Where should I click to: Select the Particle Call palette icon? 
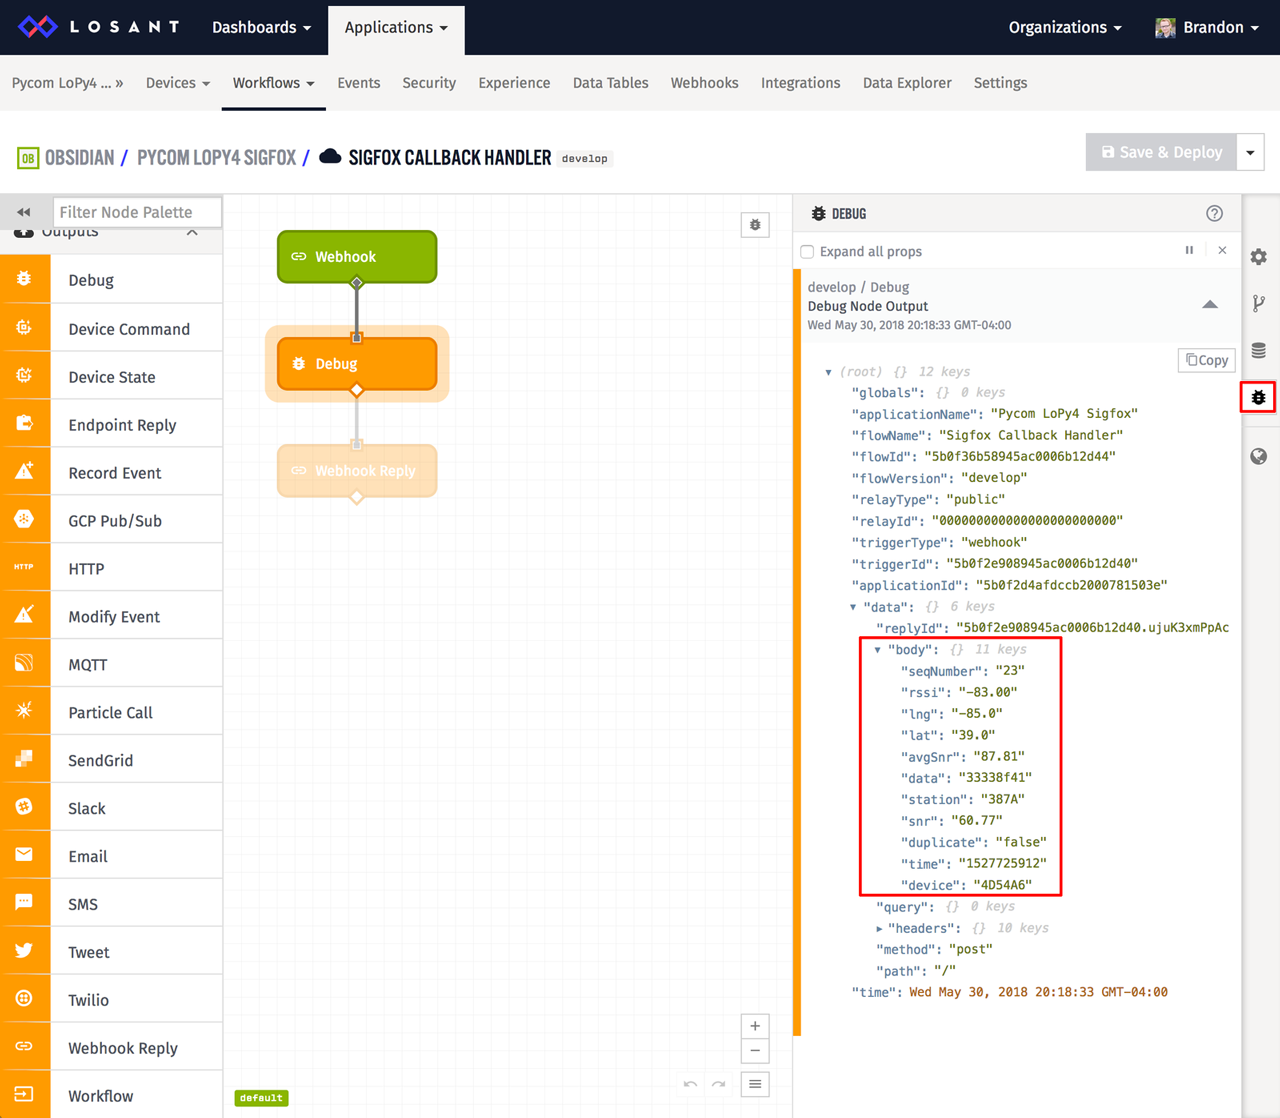click(x=25, y=712)
